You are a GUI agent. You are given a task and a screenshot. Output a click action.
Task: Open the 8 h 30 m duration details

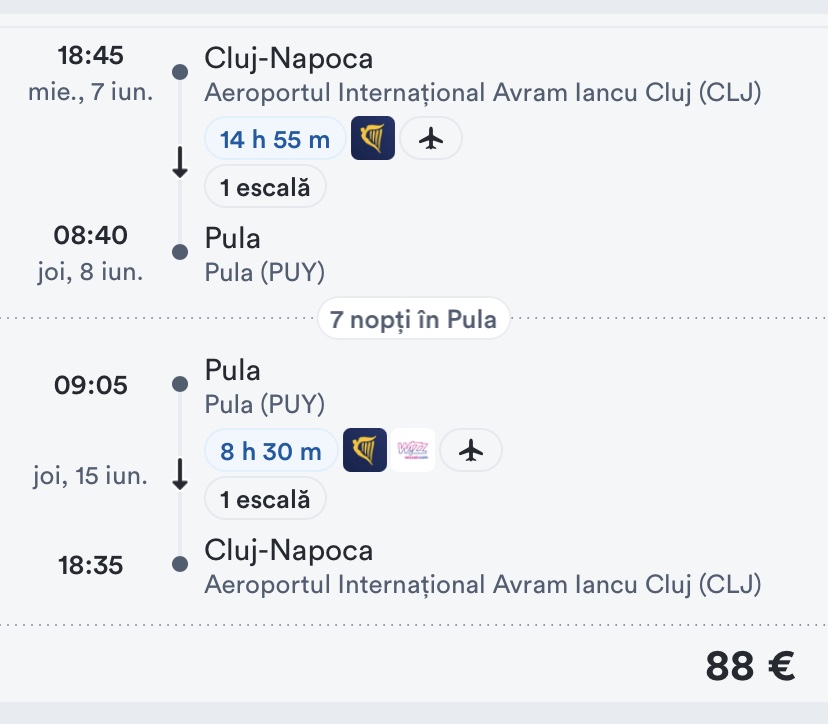coord(271,451)
